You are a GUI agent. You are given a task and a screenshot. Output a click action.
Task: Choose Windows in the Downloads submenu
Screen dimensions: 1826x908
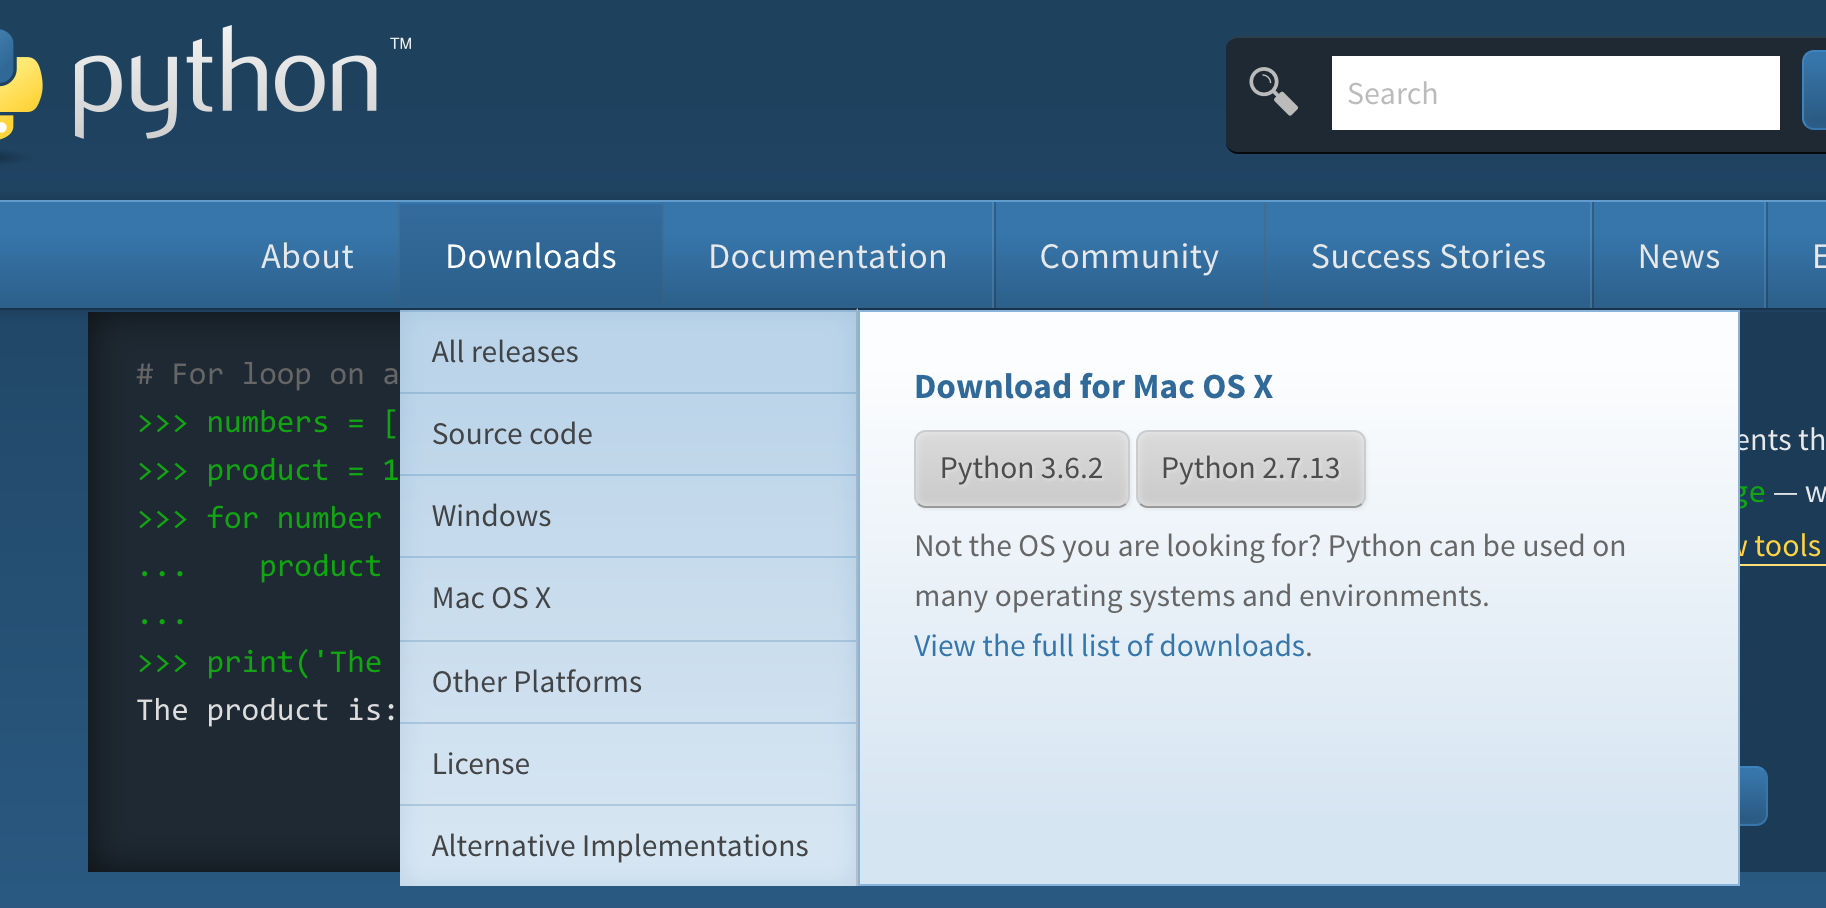click(628, 516)
